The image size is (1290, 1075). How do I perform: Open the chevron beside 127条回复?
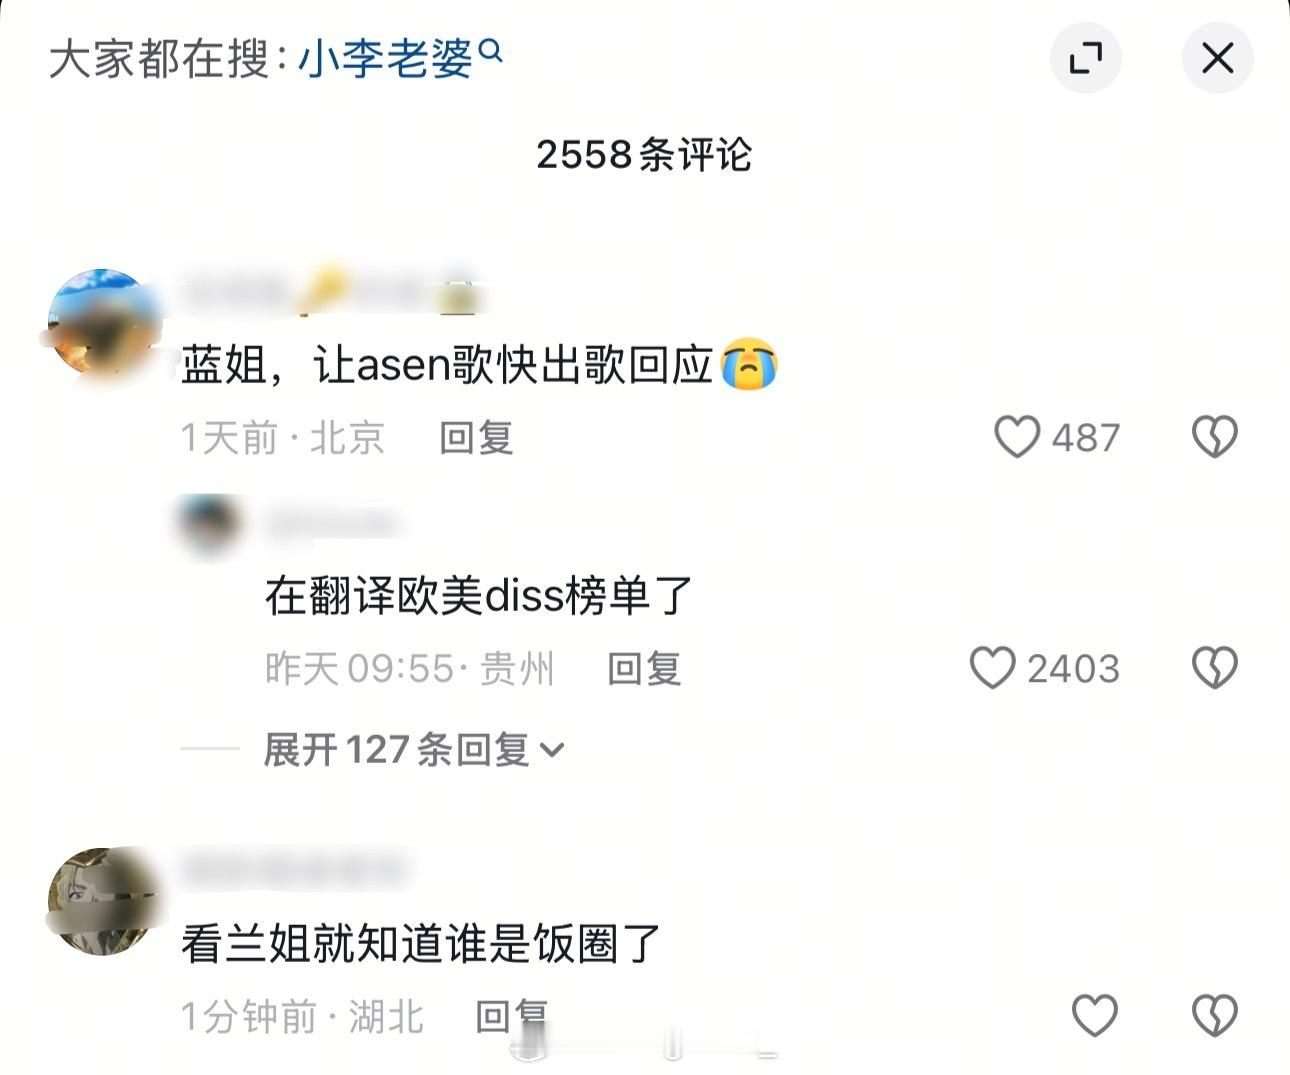pos(552,750)
